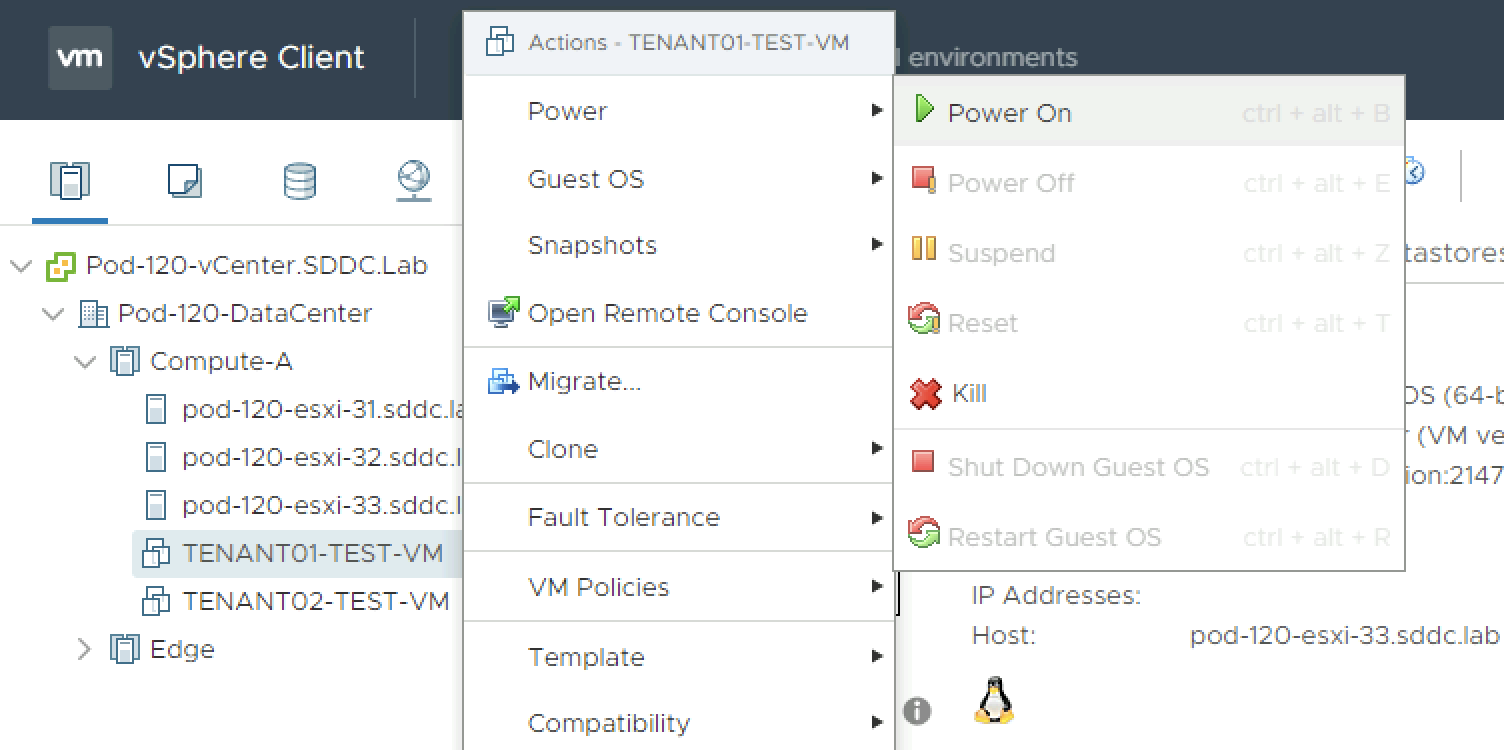Choose Migrate... from the Actions menu
Image resolution: width=1504 pixels, height=750 pixels.
[x=584, y=381]
